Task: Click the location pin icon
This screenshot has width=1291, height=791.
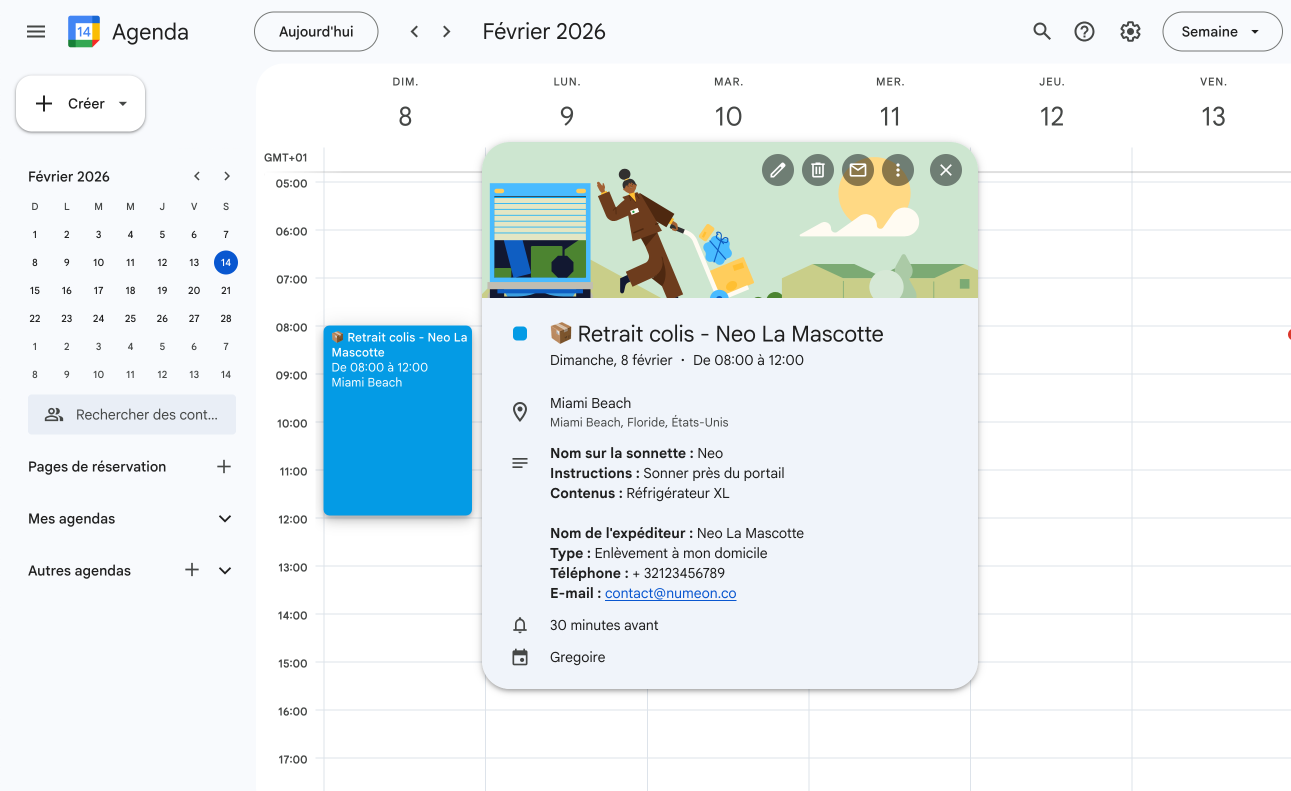Action: click(520, 412)
